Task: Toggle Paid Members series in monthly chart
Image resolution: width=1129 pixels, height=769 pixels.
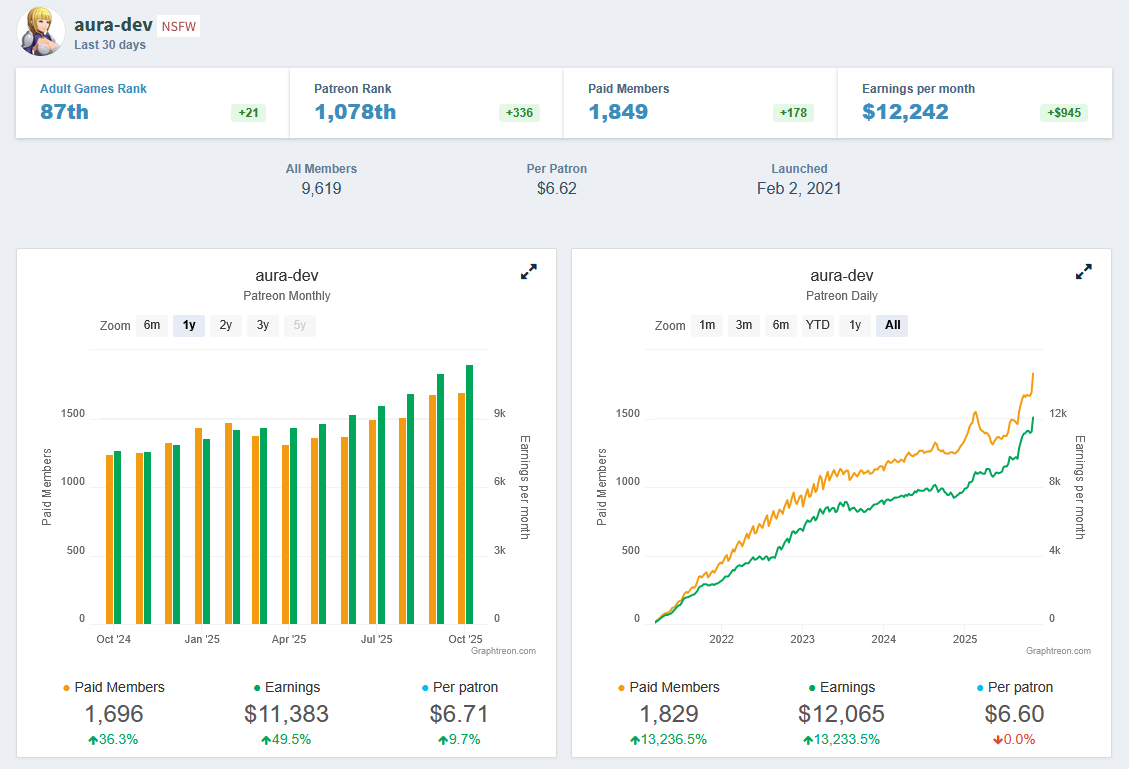Action: [x=114, y=688]
